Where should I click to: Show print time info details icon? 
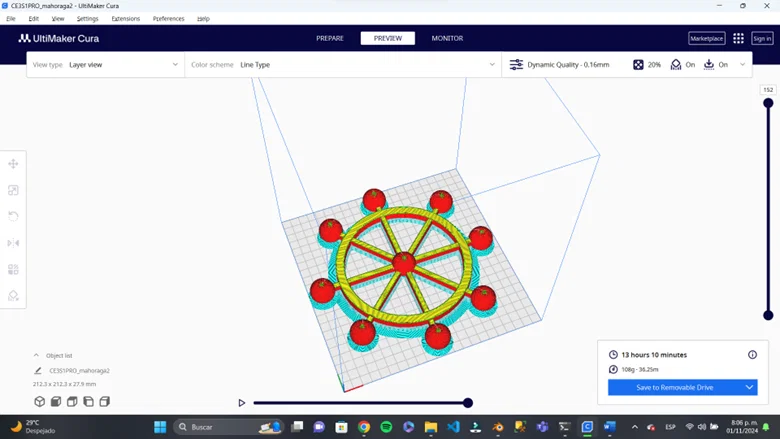point(752,354)
